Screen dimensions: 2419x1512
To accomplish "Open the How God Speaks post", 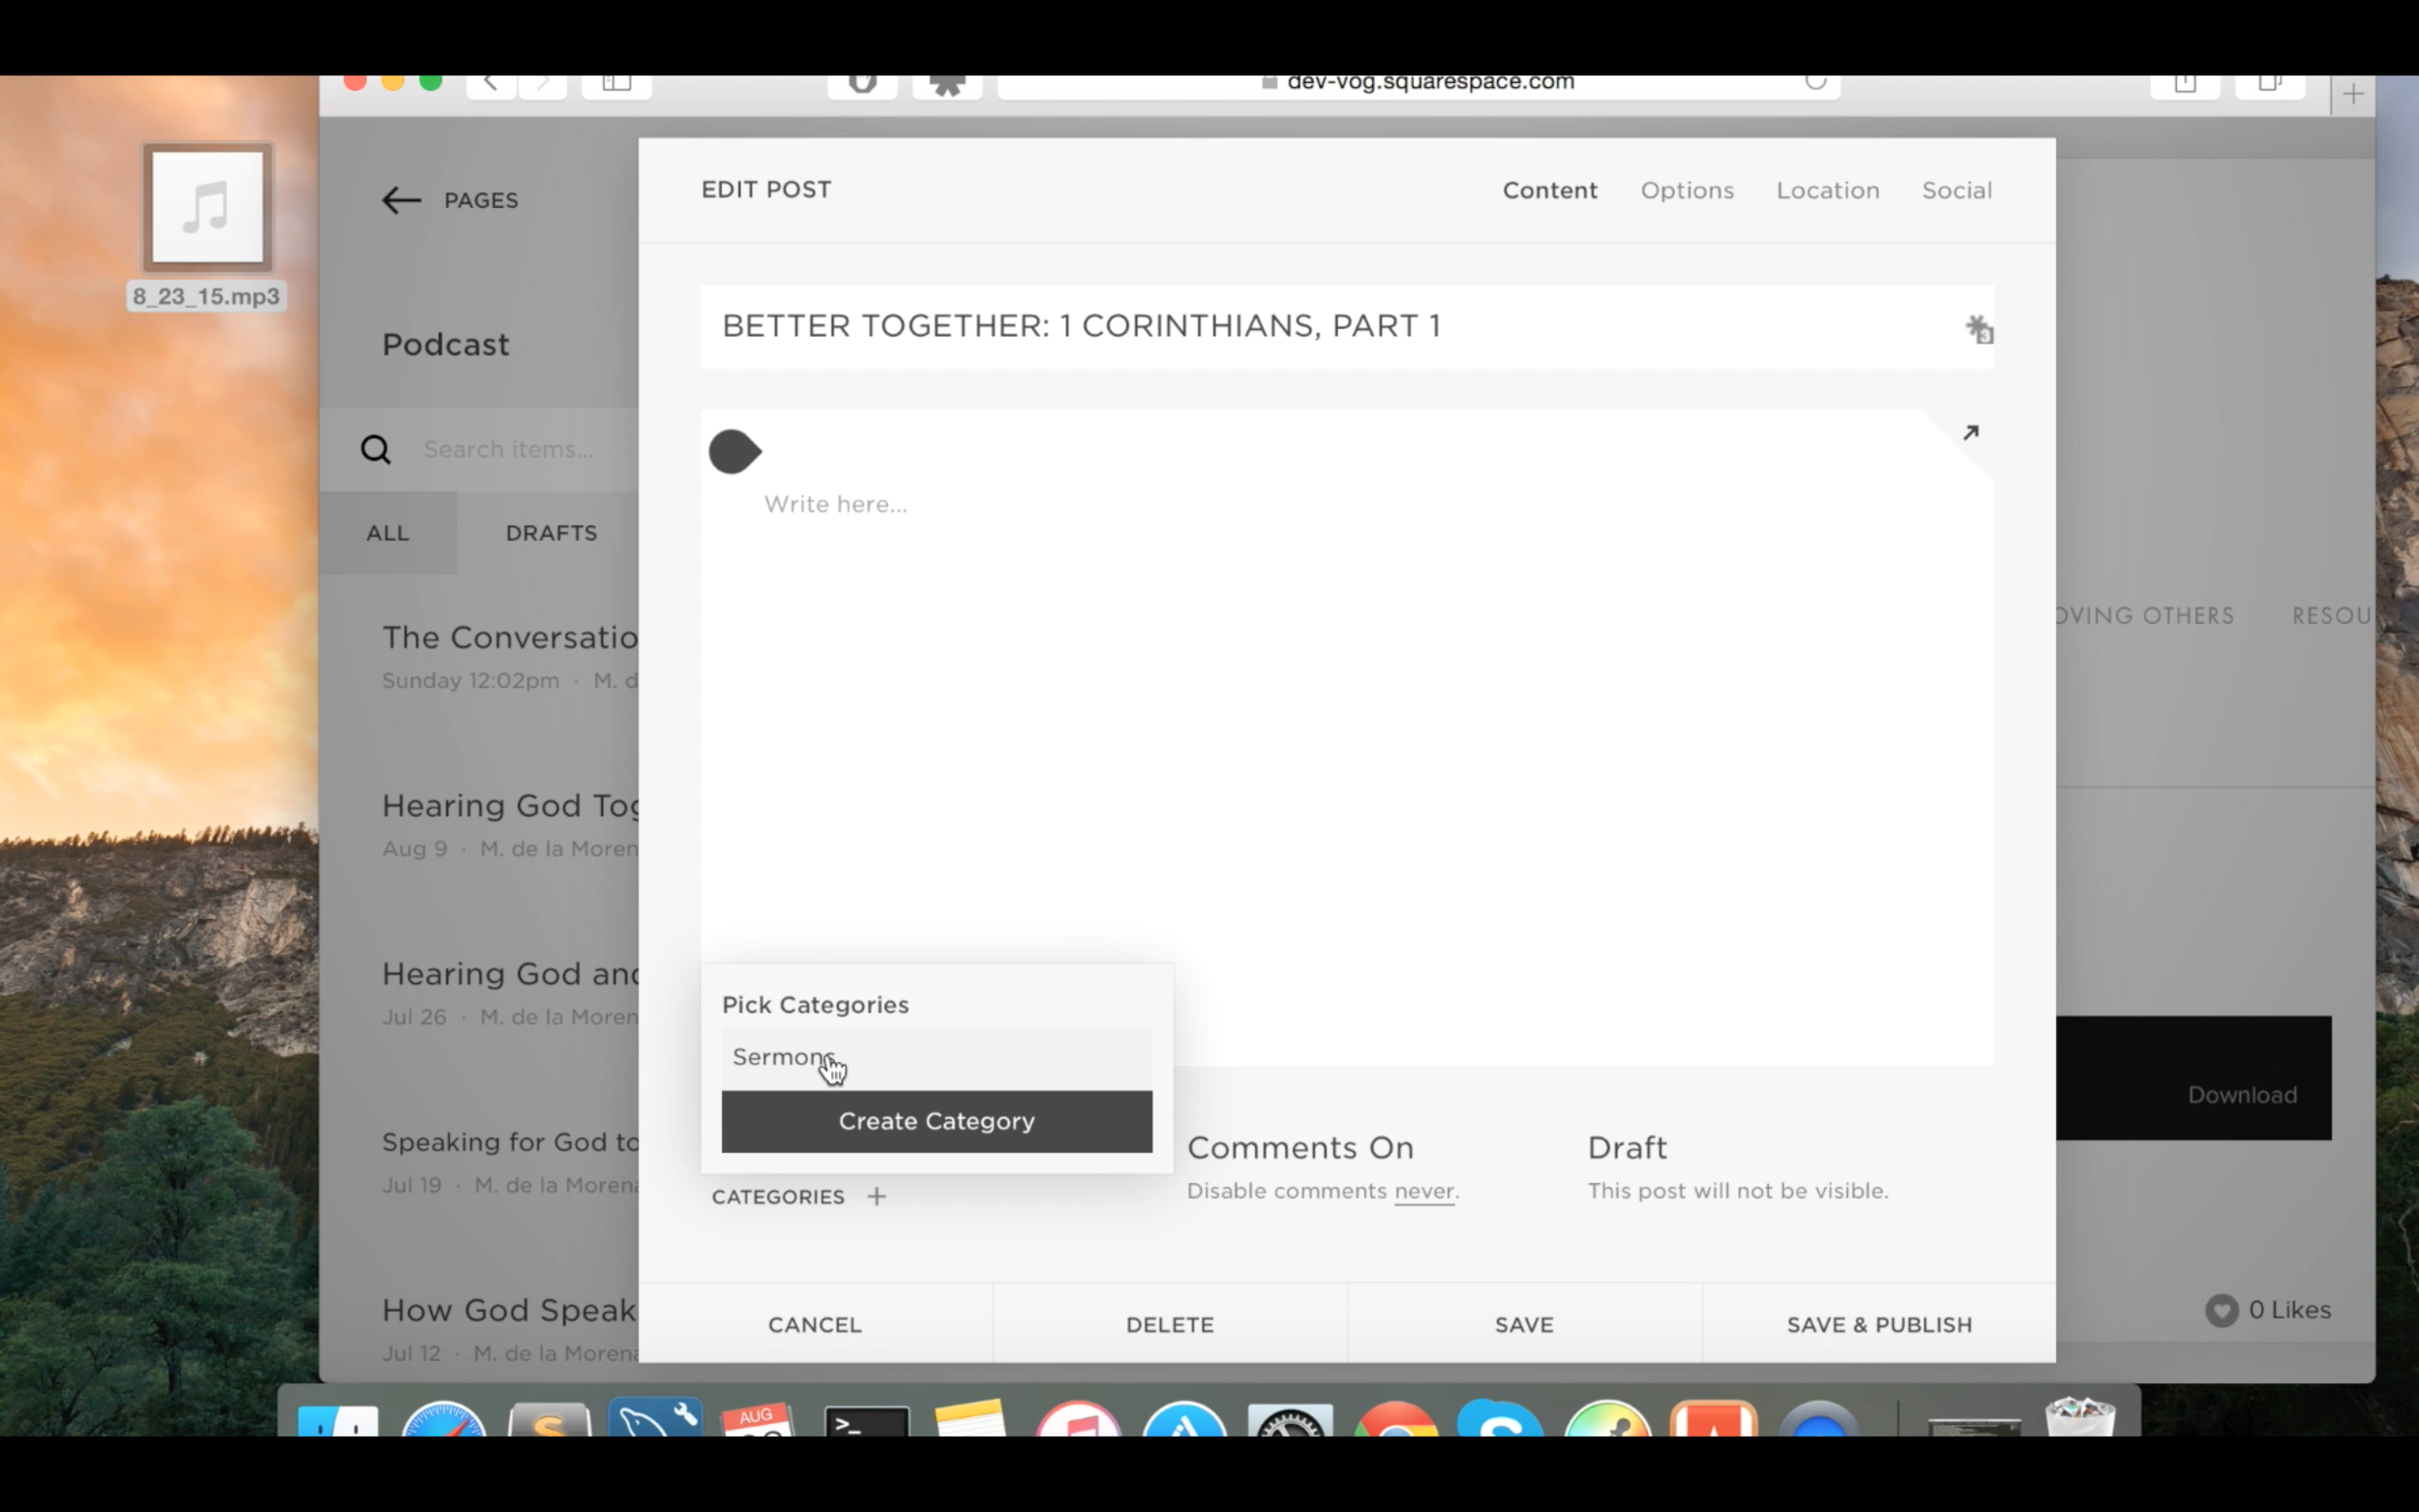I will (510, 1330).
